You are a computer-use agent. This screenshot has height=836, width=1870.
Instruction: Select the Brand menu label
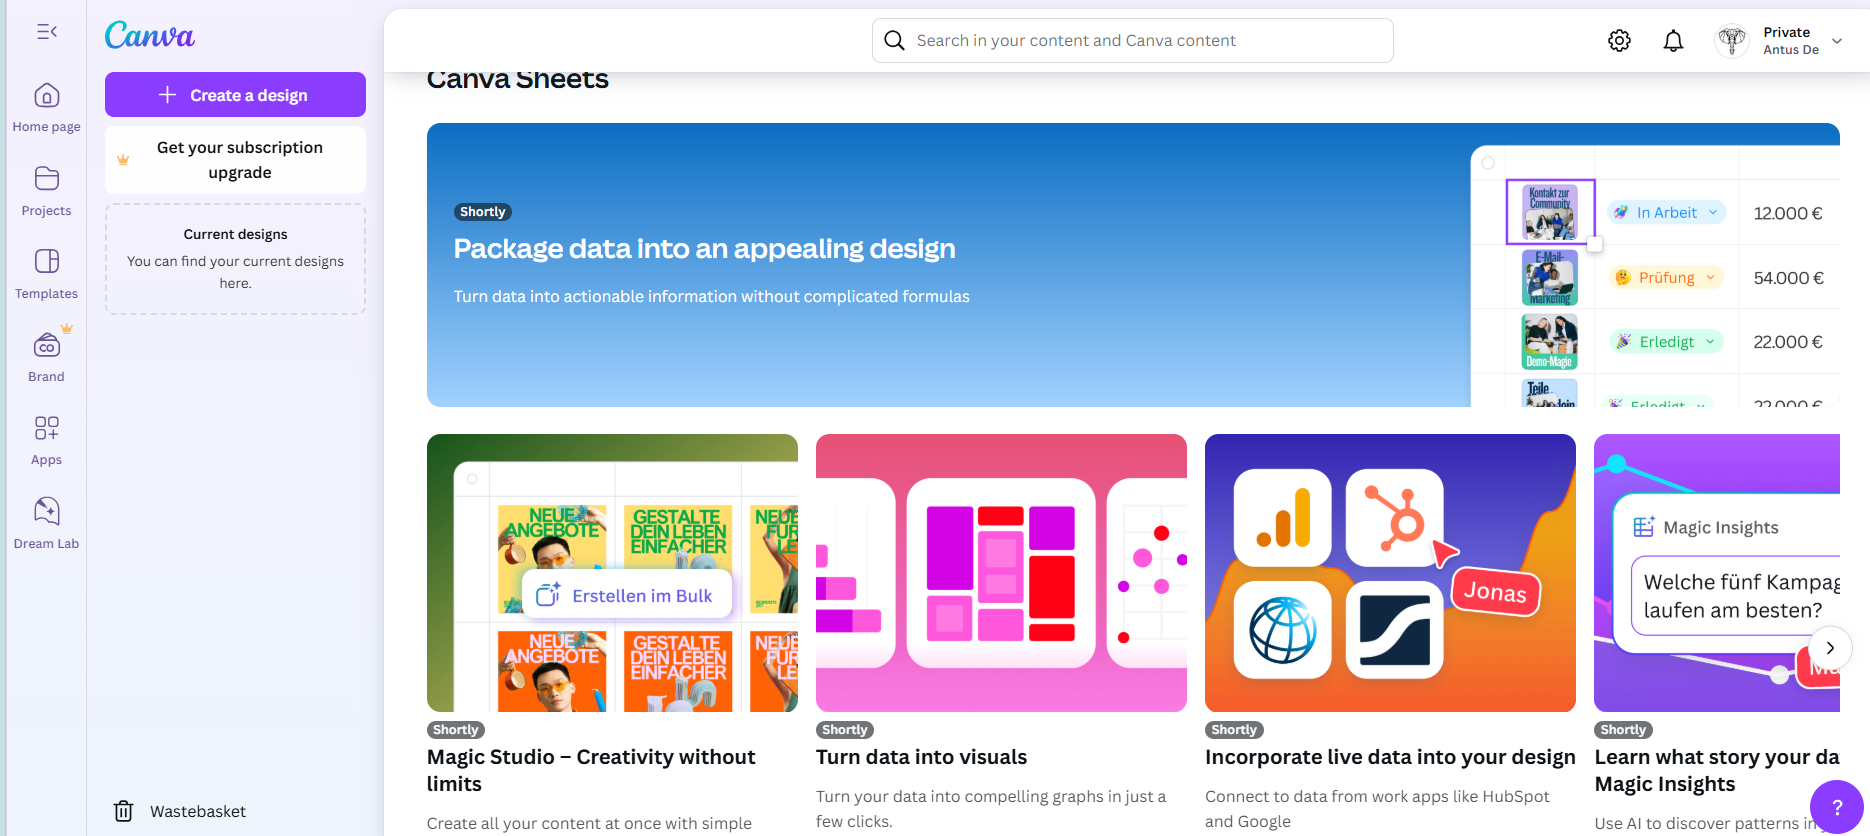click(46, 377)
